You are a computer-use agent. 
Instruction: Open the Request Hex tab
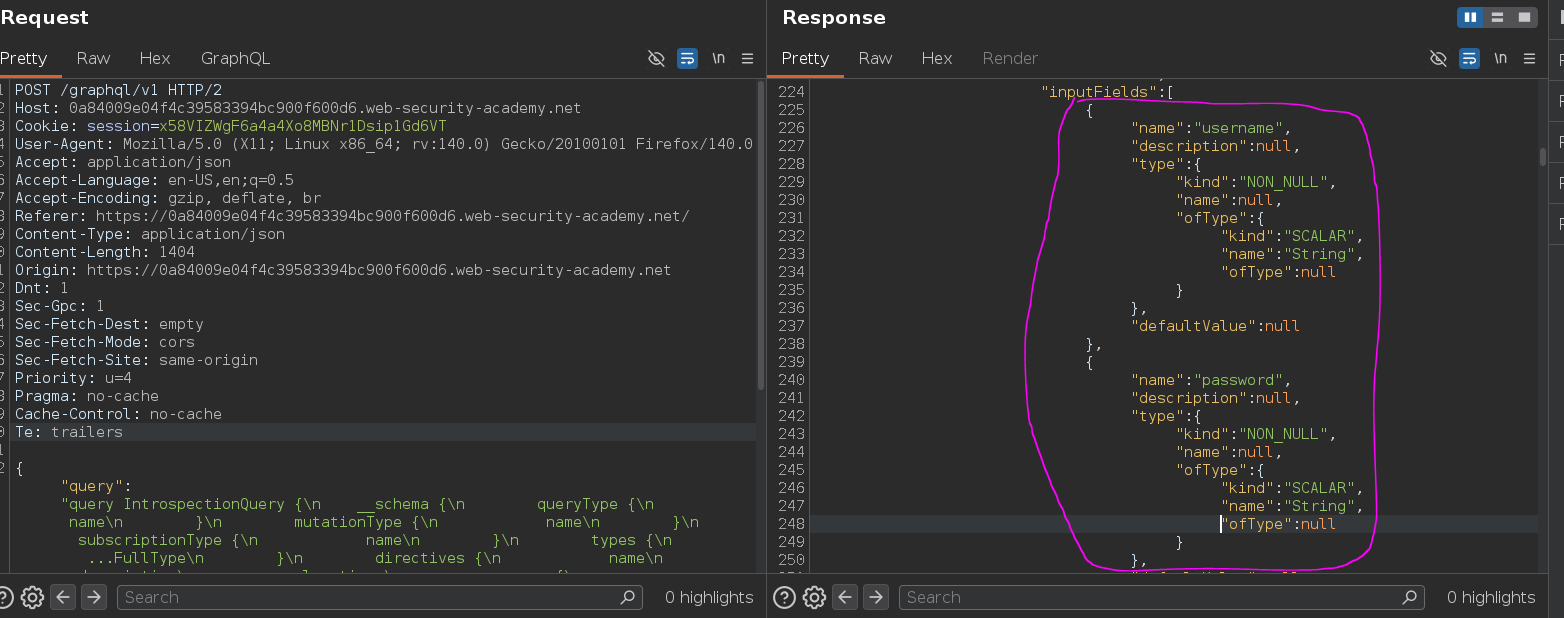coord(155,58)
